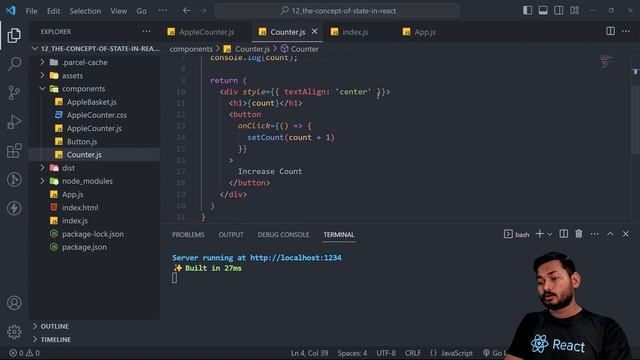The image size is (640, 360).
Task: Change encoding via UTF-8 status item
Action: click(386, 353)
